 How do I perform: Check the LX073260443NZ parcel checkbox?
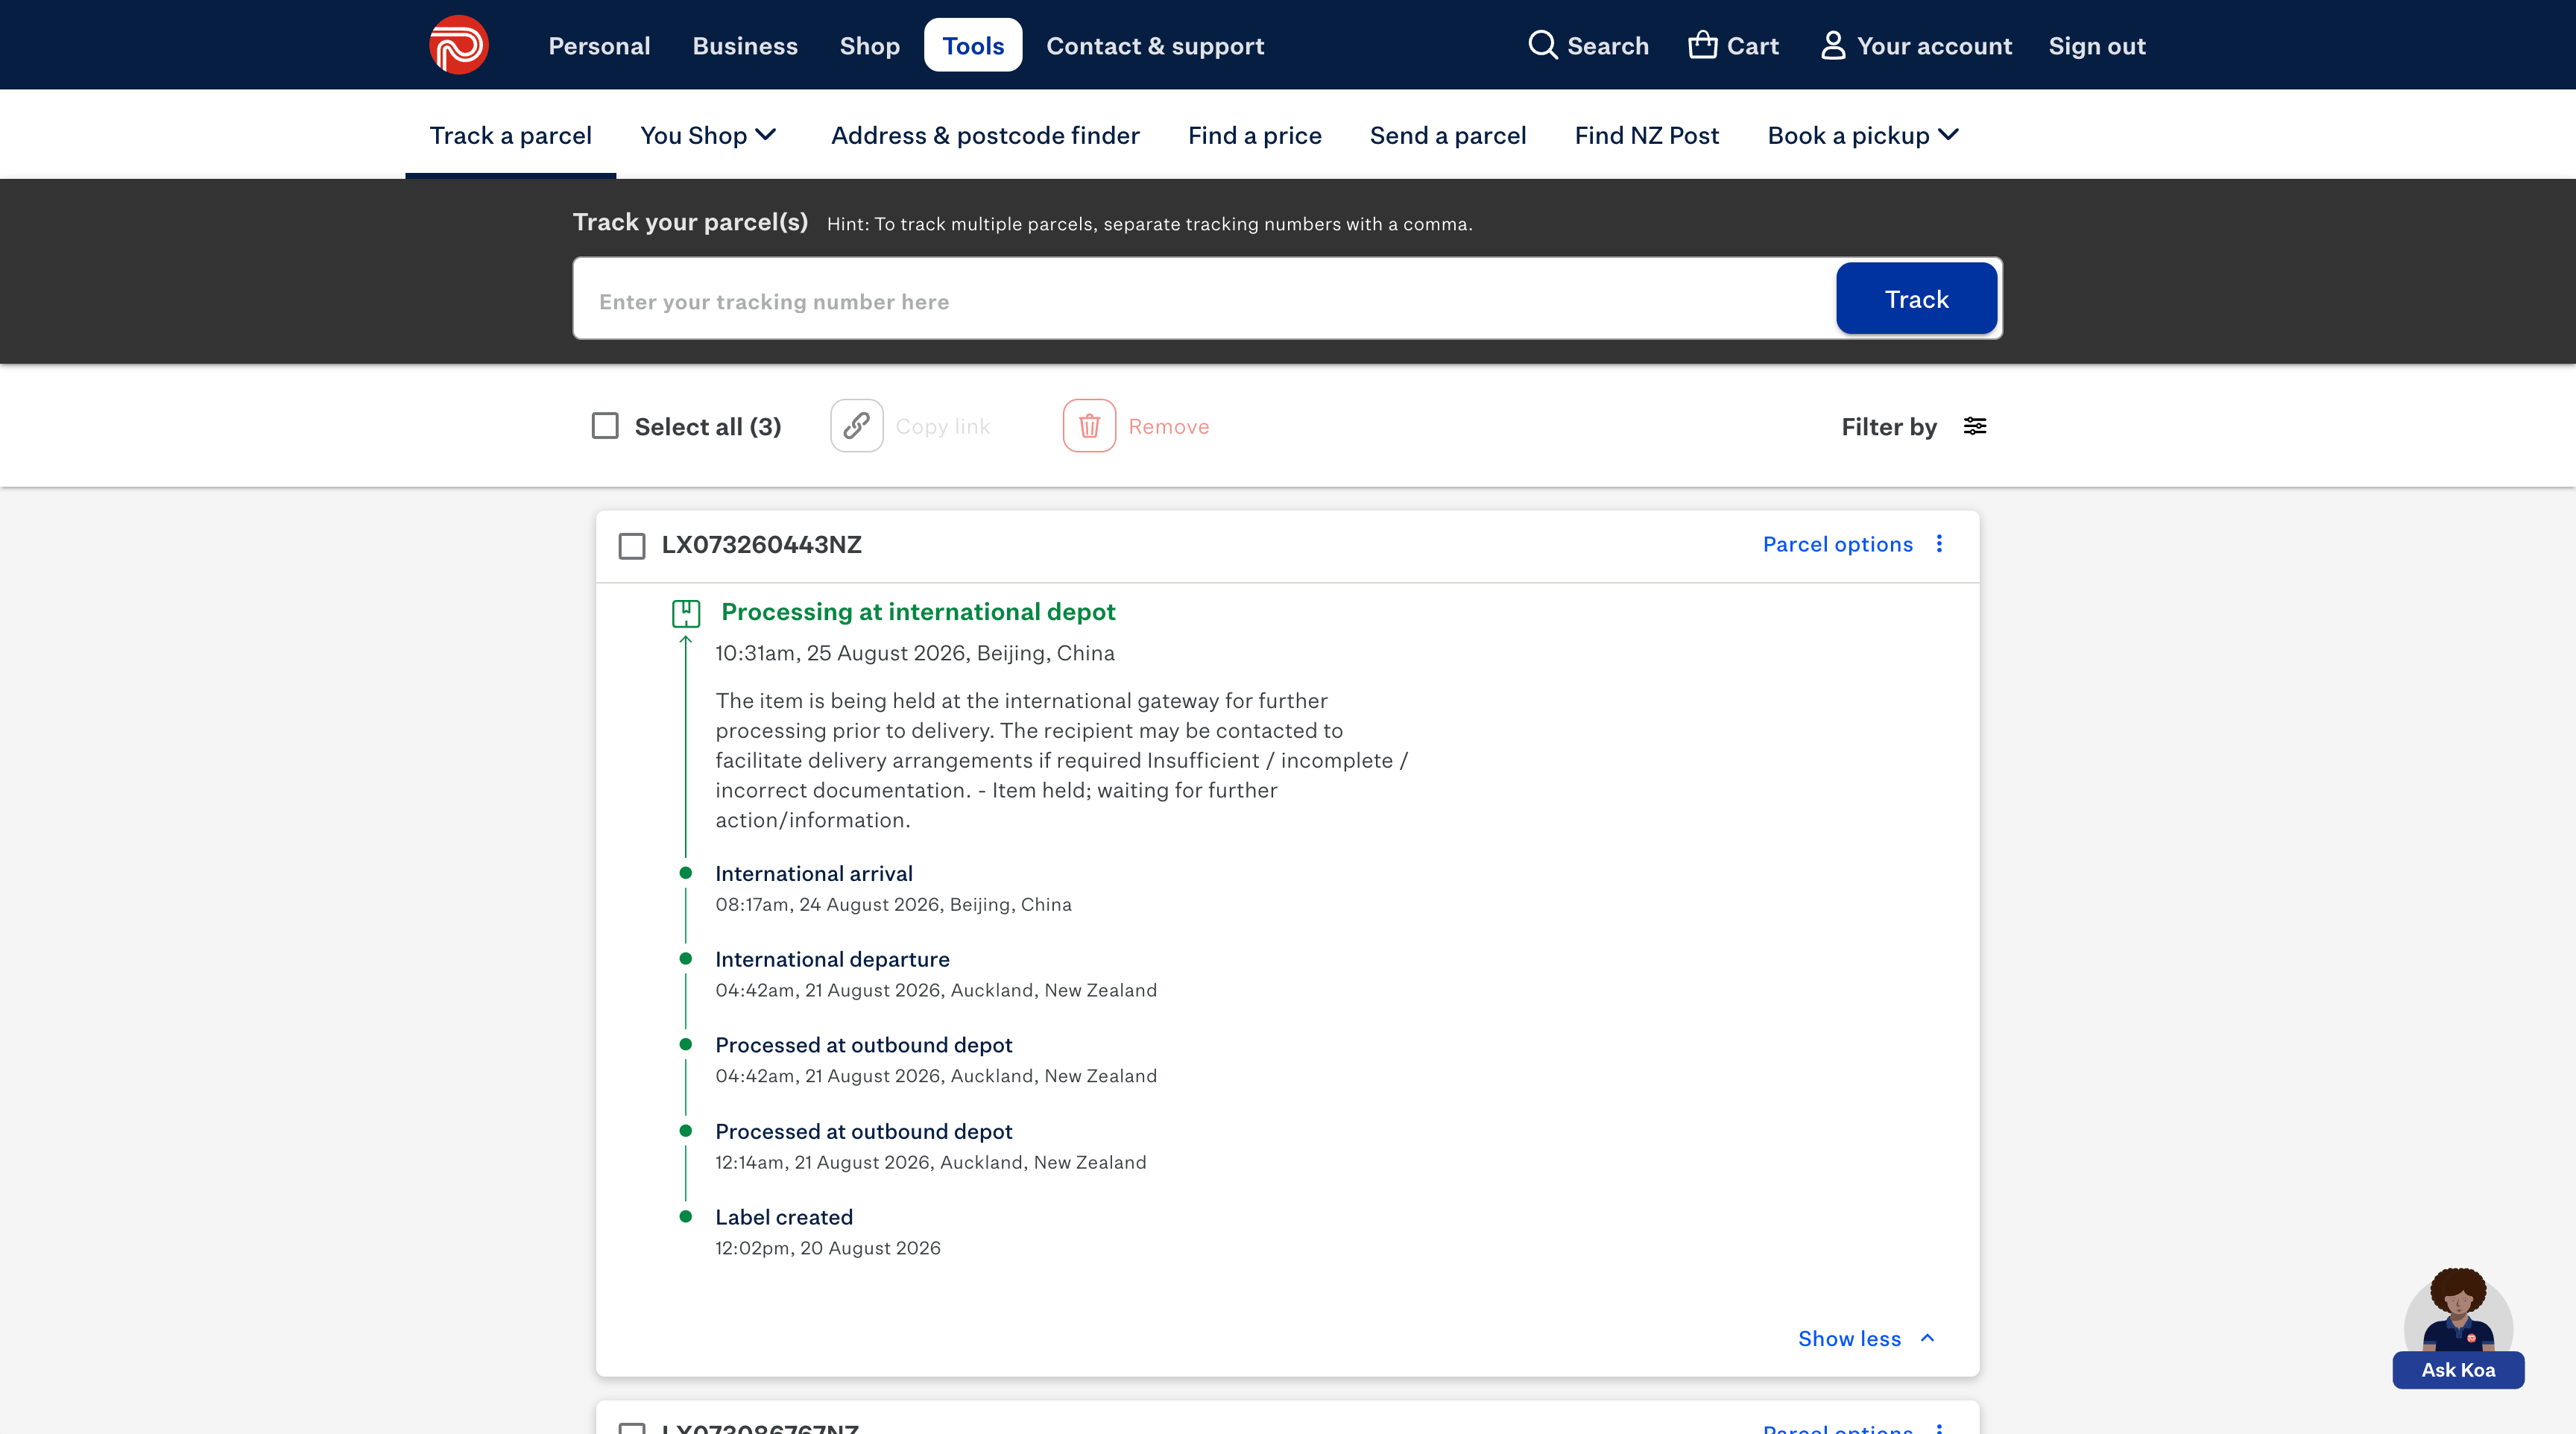pyautogui.click(x=632, y=546)
